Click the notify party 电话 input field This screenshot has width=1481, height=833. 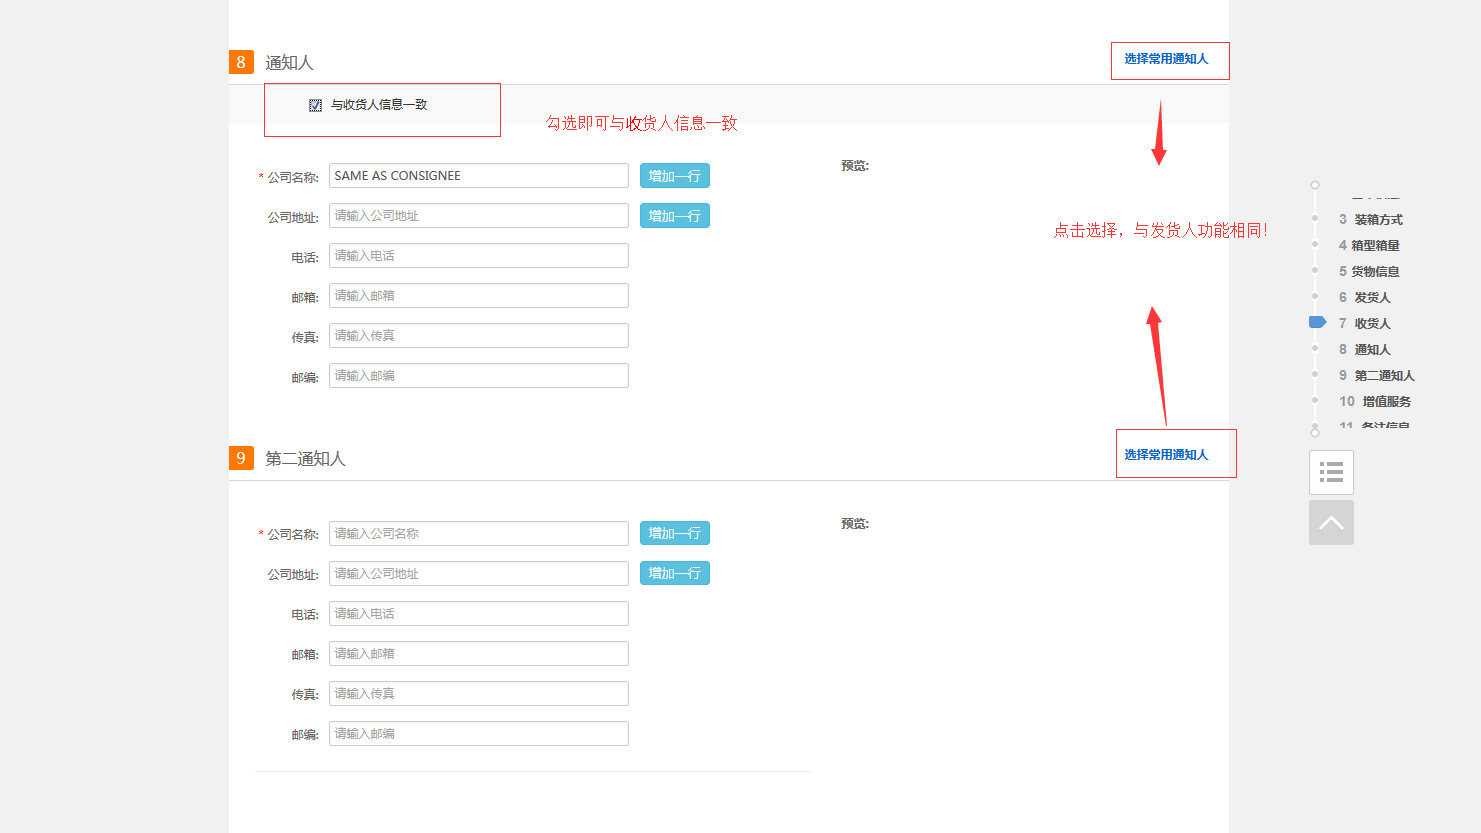(x=478, y=256)
